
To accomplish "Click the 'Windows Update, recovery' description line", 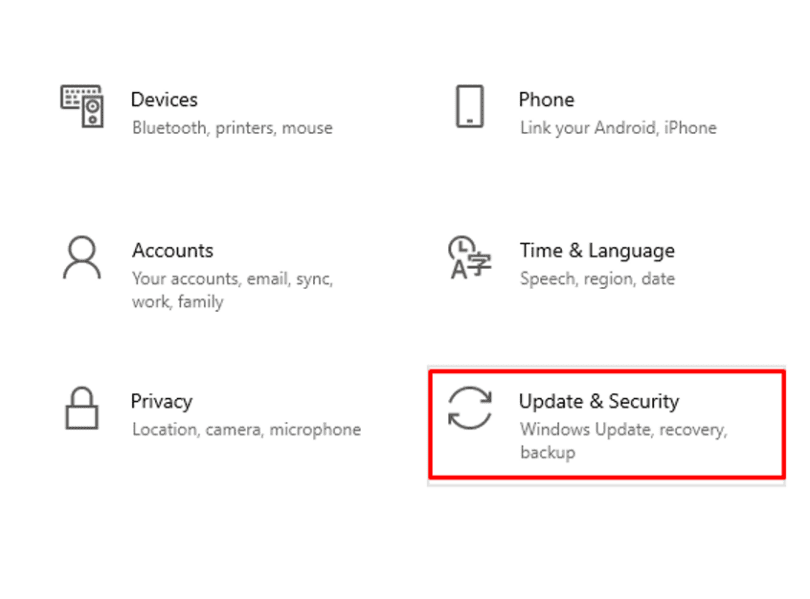I will point(622,430).
